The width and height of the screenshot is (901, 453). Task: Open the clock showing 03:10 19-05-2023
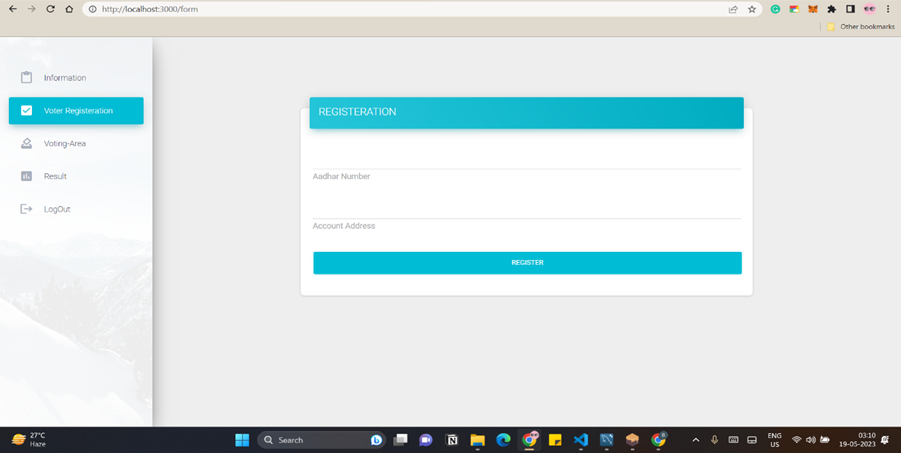[856, 440]
